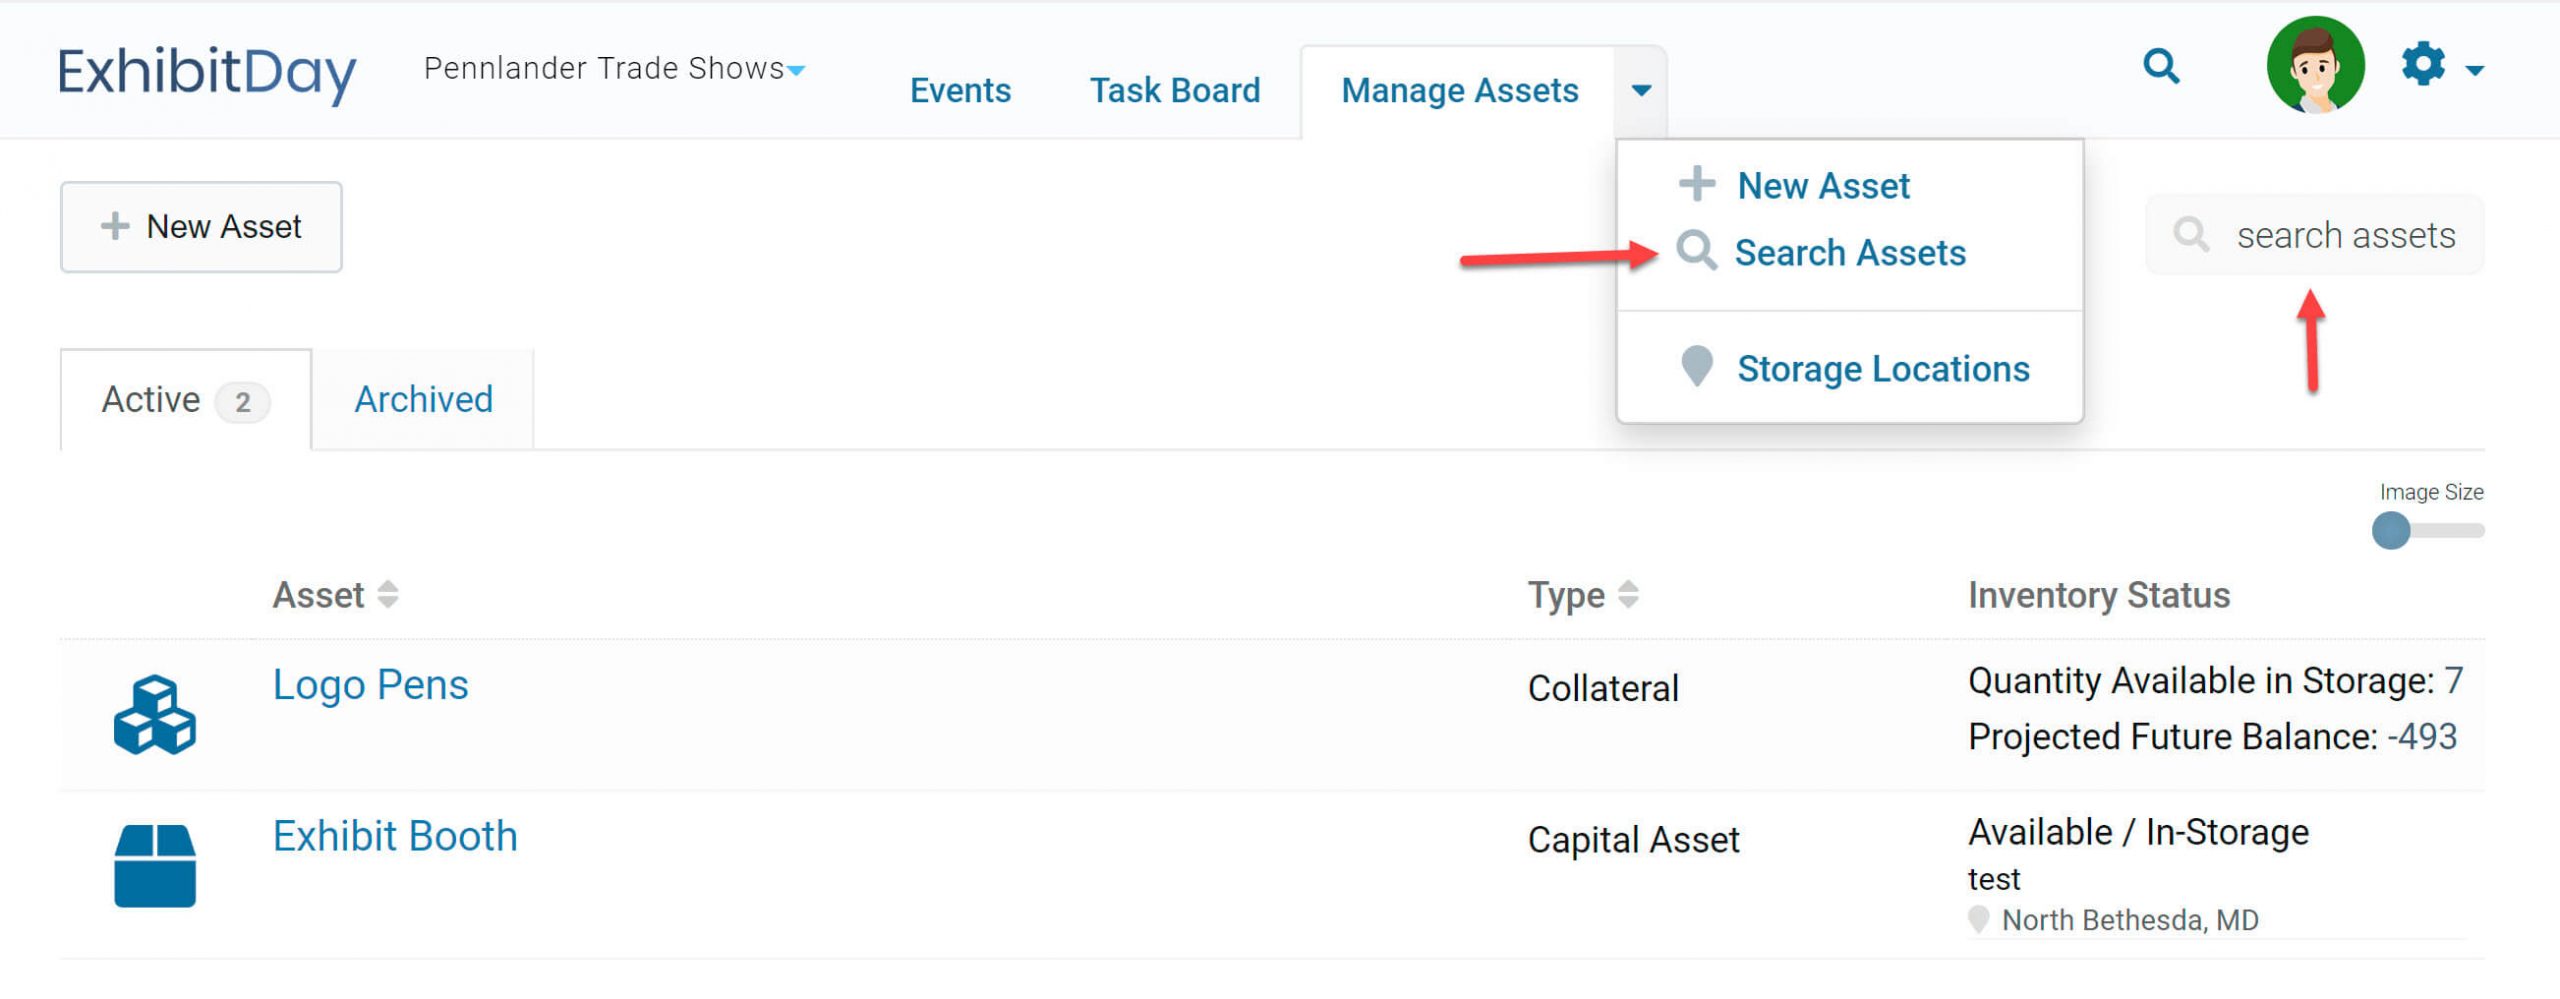Viewport: 2560px width, 999px height.
Task: Open the Events tab
Action: [960, 91]
